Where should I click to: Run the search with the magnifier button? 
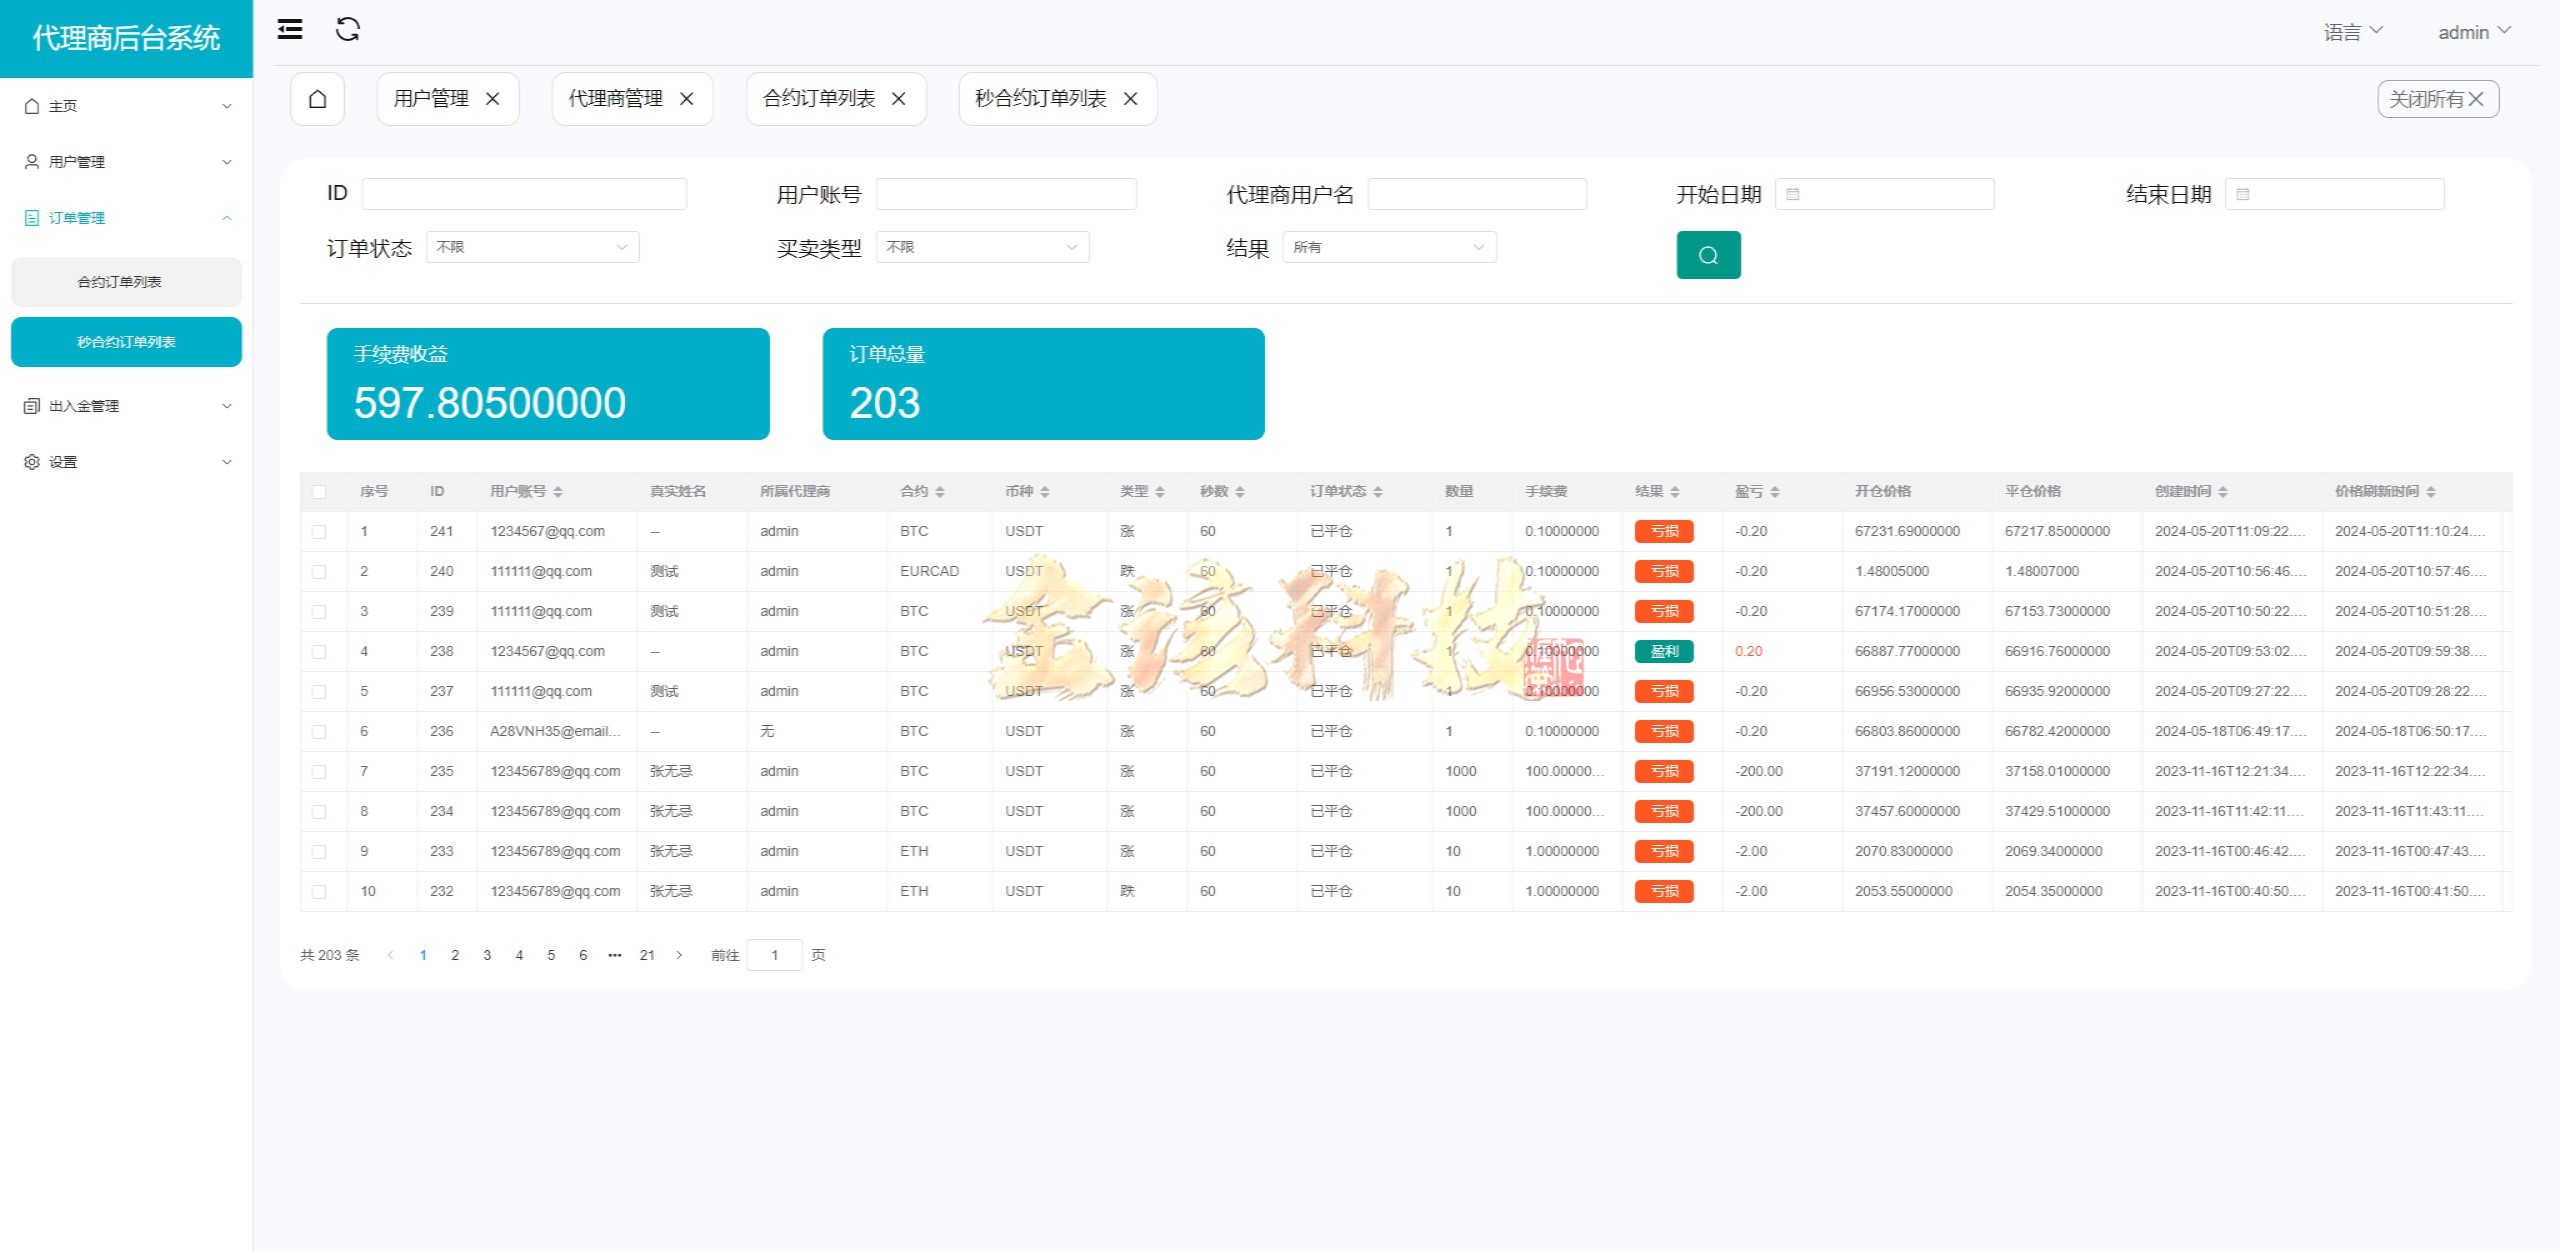[x=1709, y=255]
